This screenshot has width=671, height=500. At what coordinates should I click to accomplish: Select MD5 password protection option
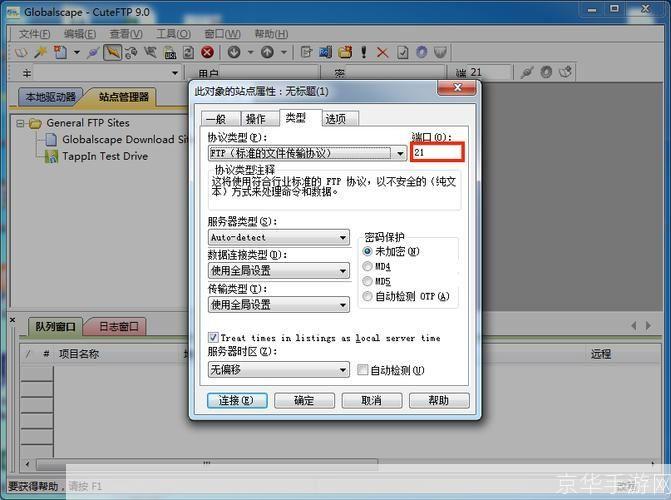[377, 281]
